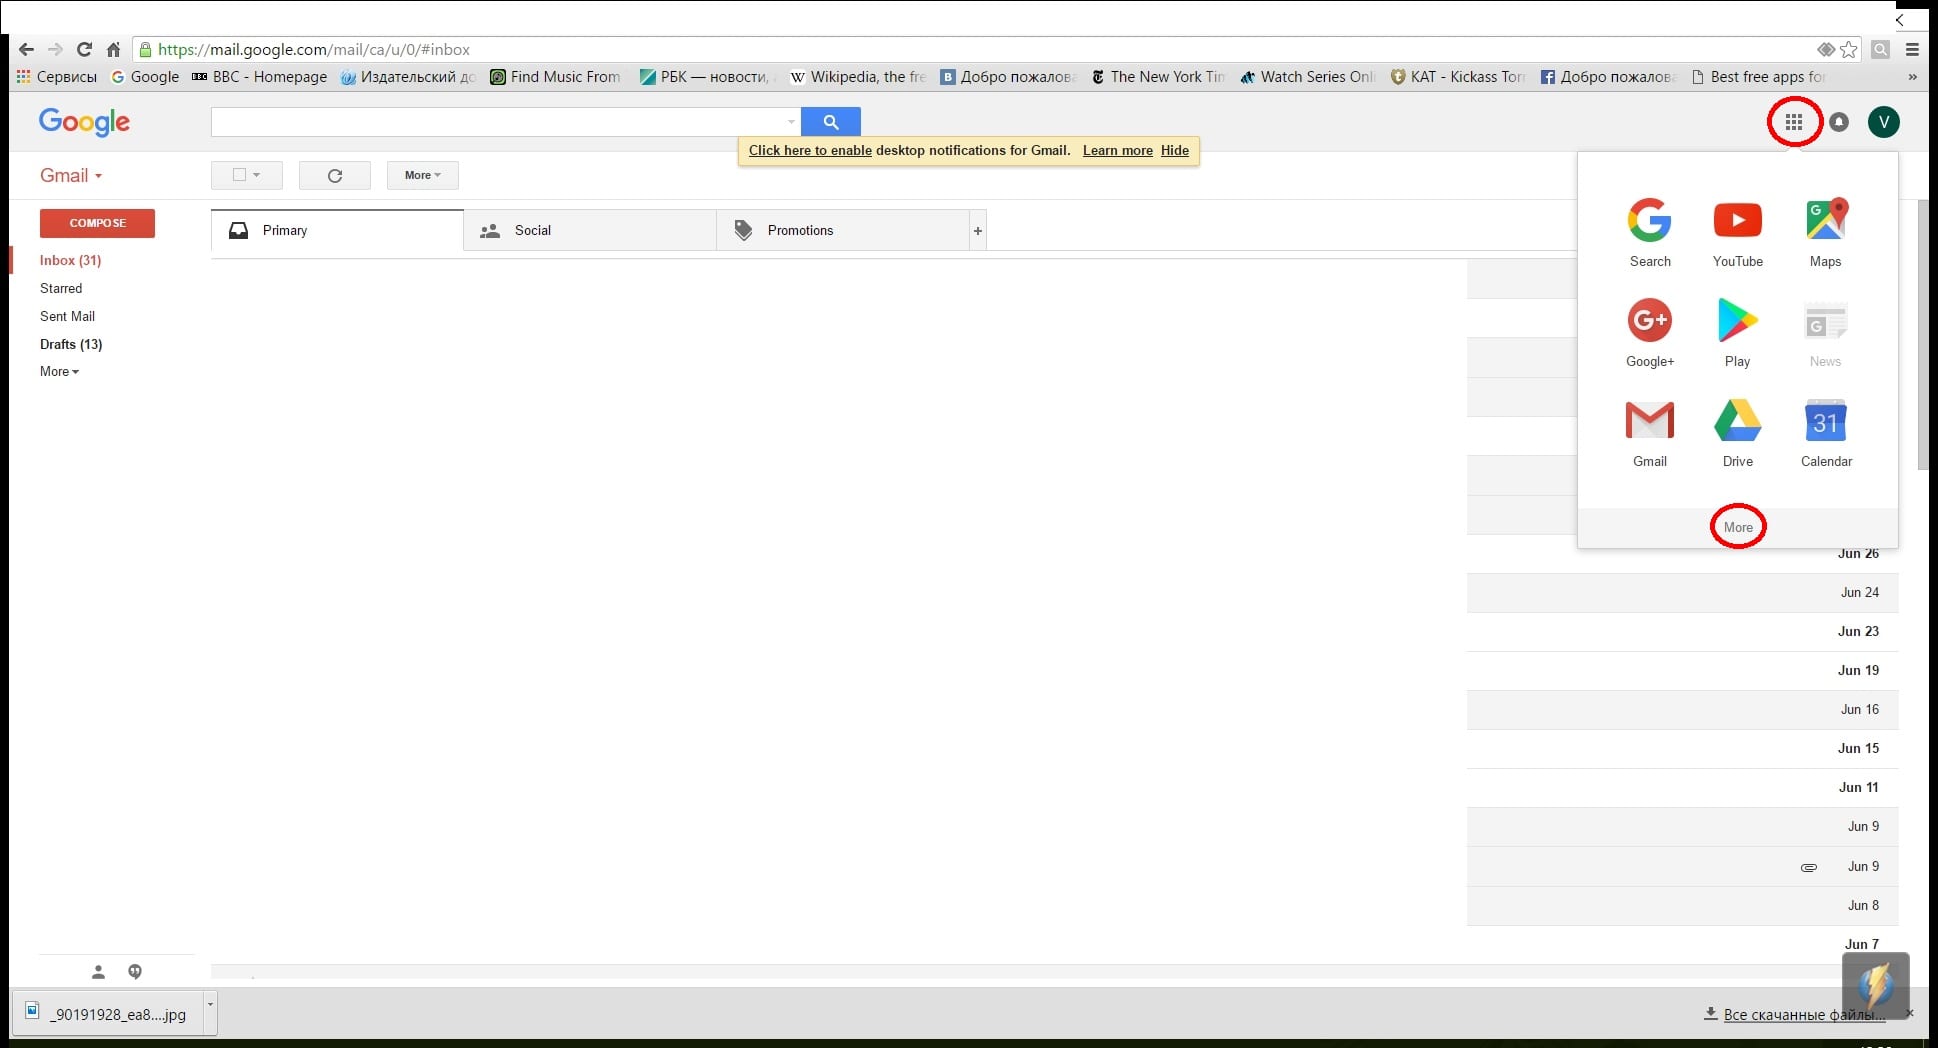Image resolution: width=1938 pixels, height=1048 pixels.
Task: Click the Google logo
Action: (x=84, y=122)
